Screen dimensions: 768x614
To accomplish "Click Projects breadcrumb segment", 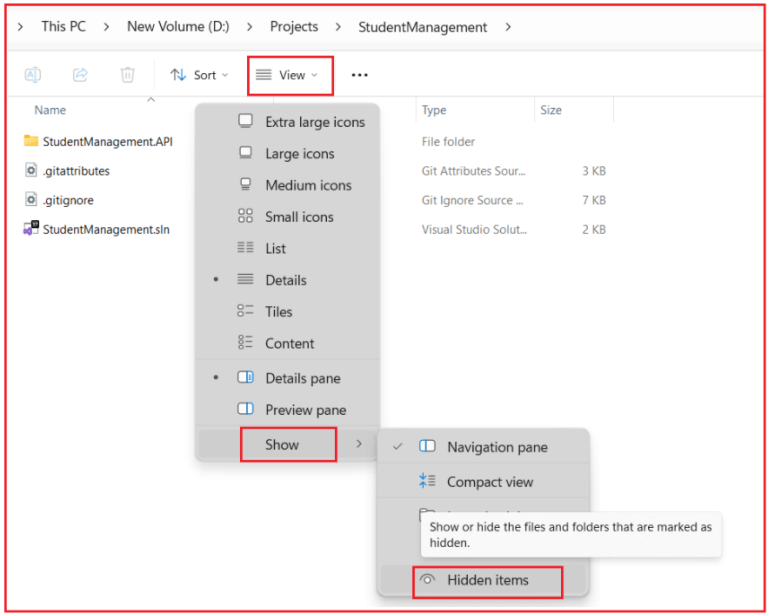I will (x=294, y=26).
